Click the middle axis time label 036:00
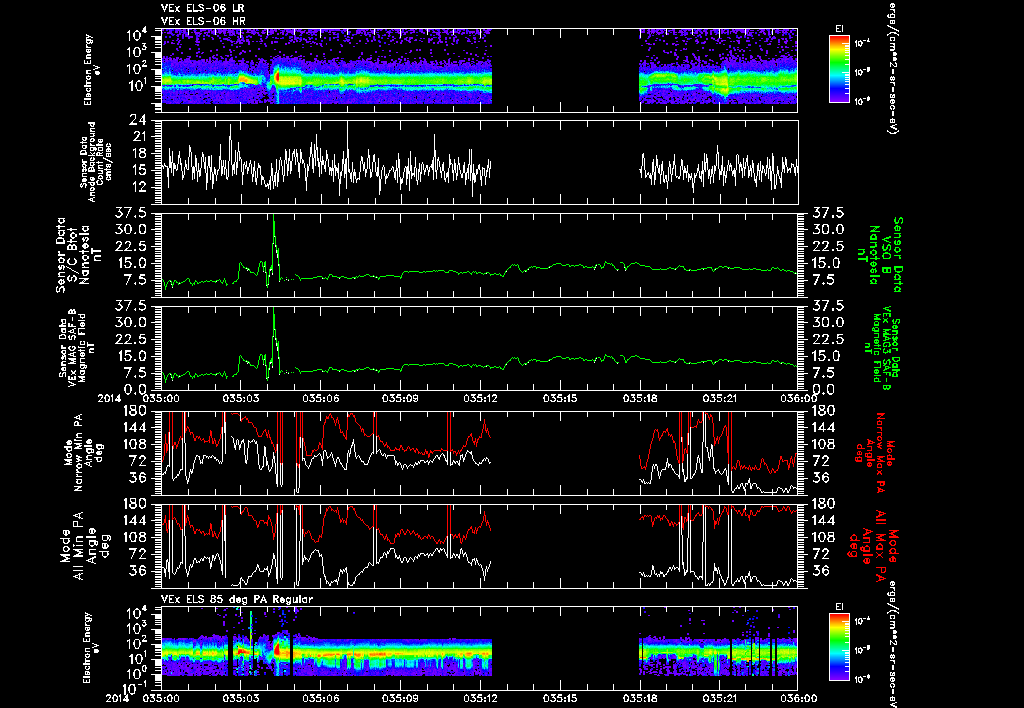 [x=797, y=398]
